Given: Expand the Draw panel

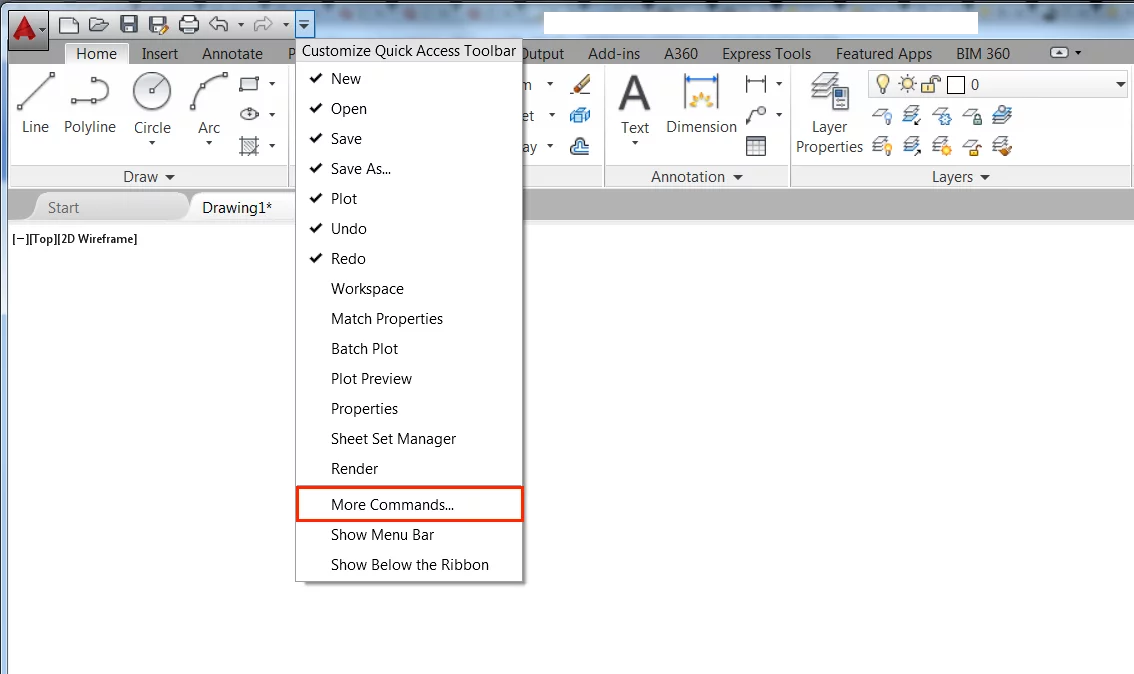Looking at the screenshot, I should click(147, 176).
